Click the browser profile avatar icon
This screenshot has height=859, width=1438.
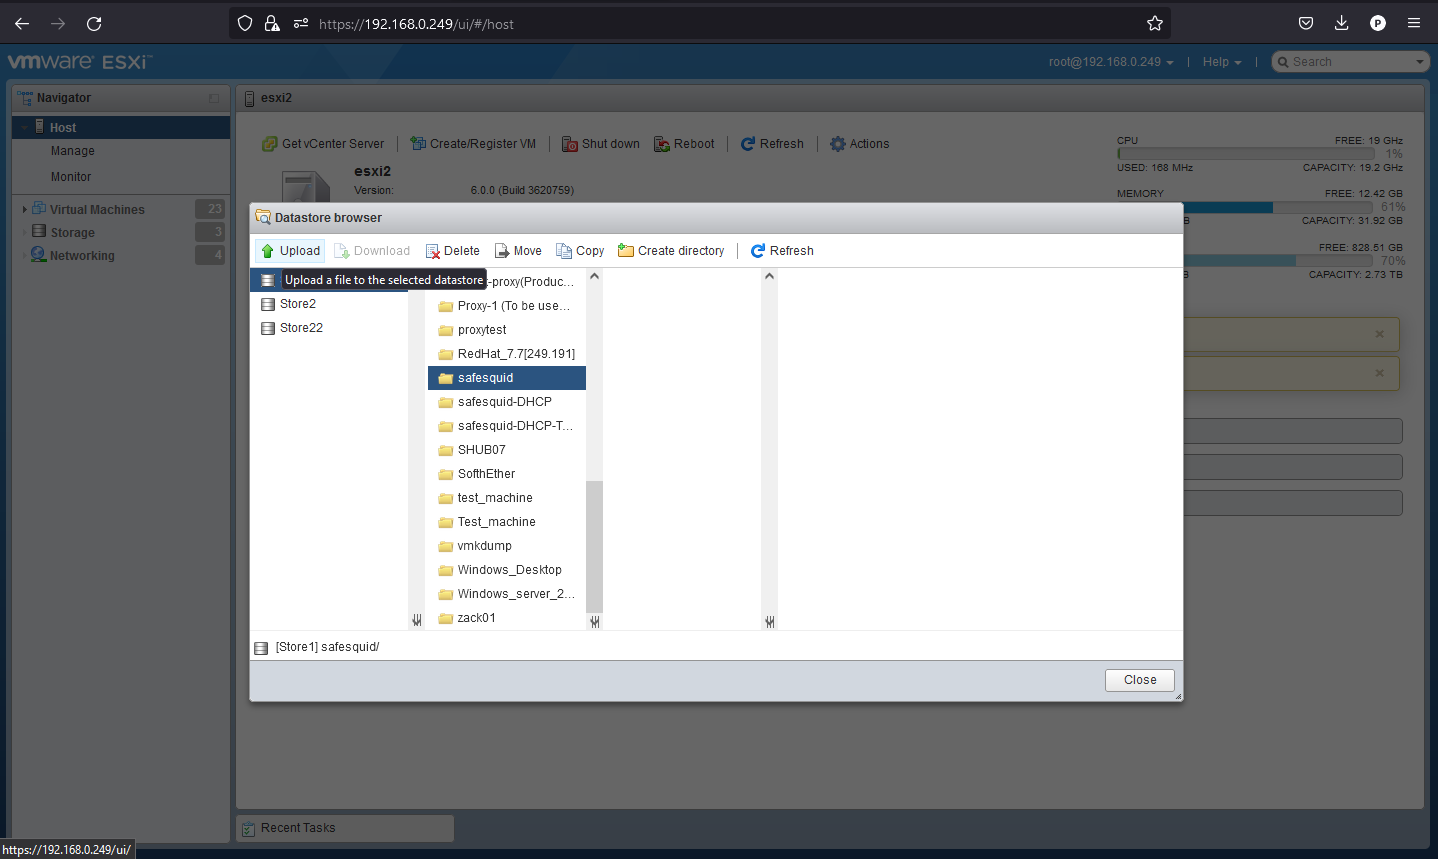coord(1378,23)
